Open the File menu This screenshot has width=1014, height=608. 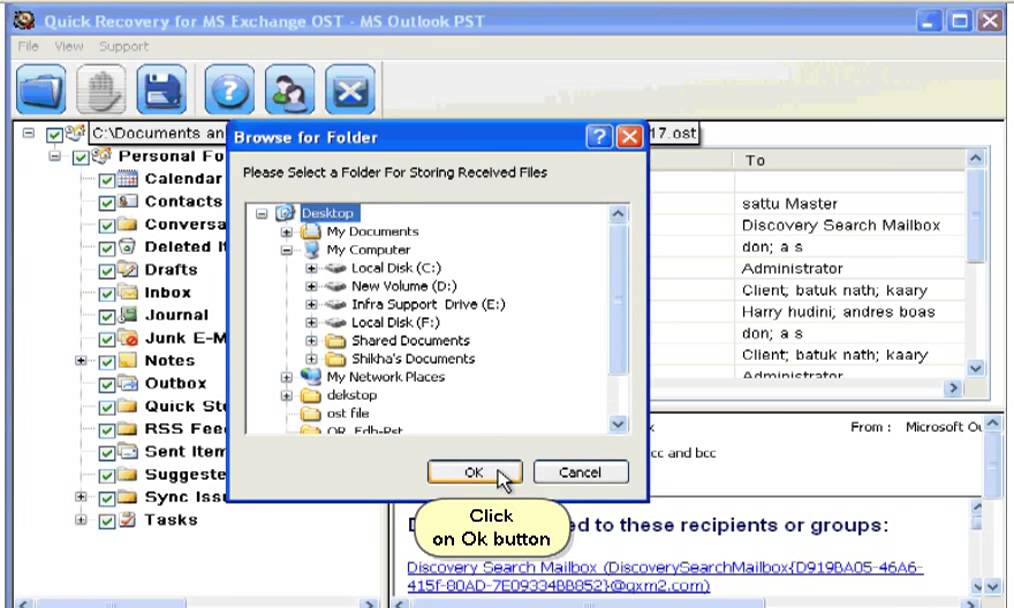click(x=28, y=47)
